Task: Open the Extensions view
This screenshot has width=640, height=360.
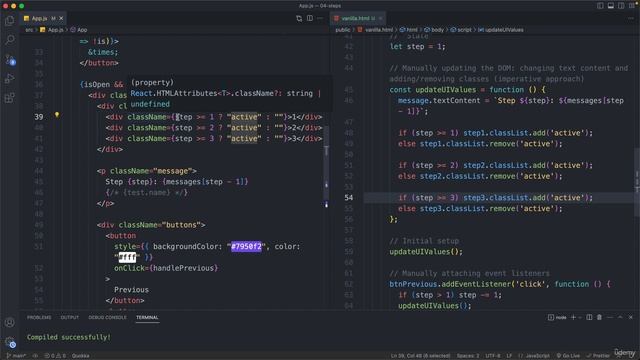Action: (9, 98)
